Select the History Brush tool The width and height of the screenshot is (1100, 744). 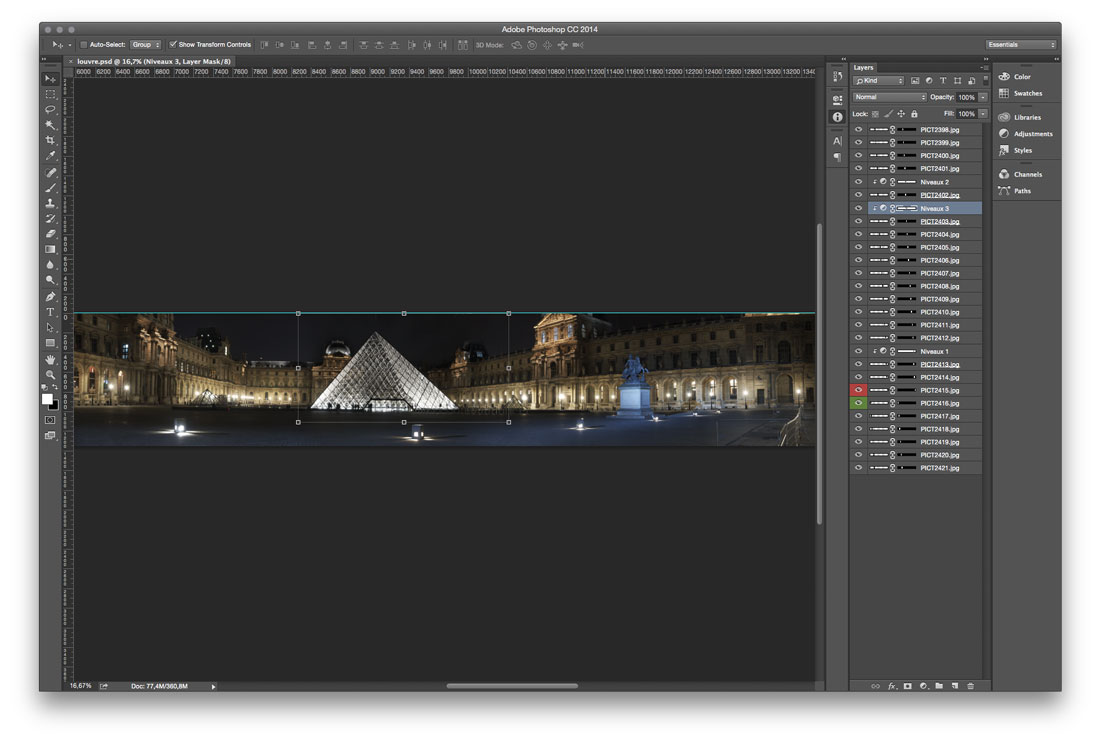click(50, 219)
